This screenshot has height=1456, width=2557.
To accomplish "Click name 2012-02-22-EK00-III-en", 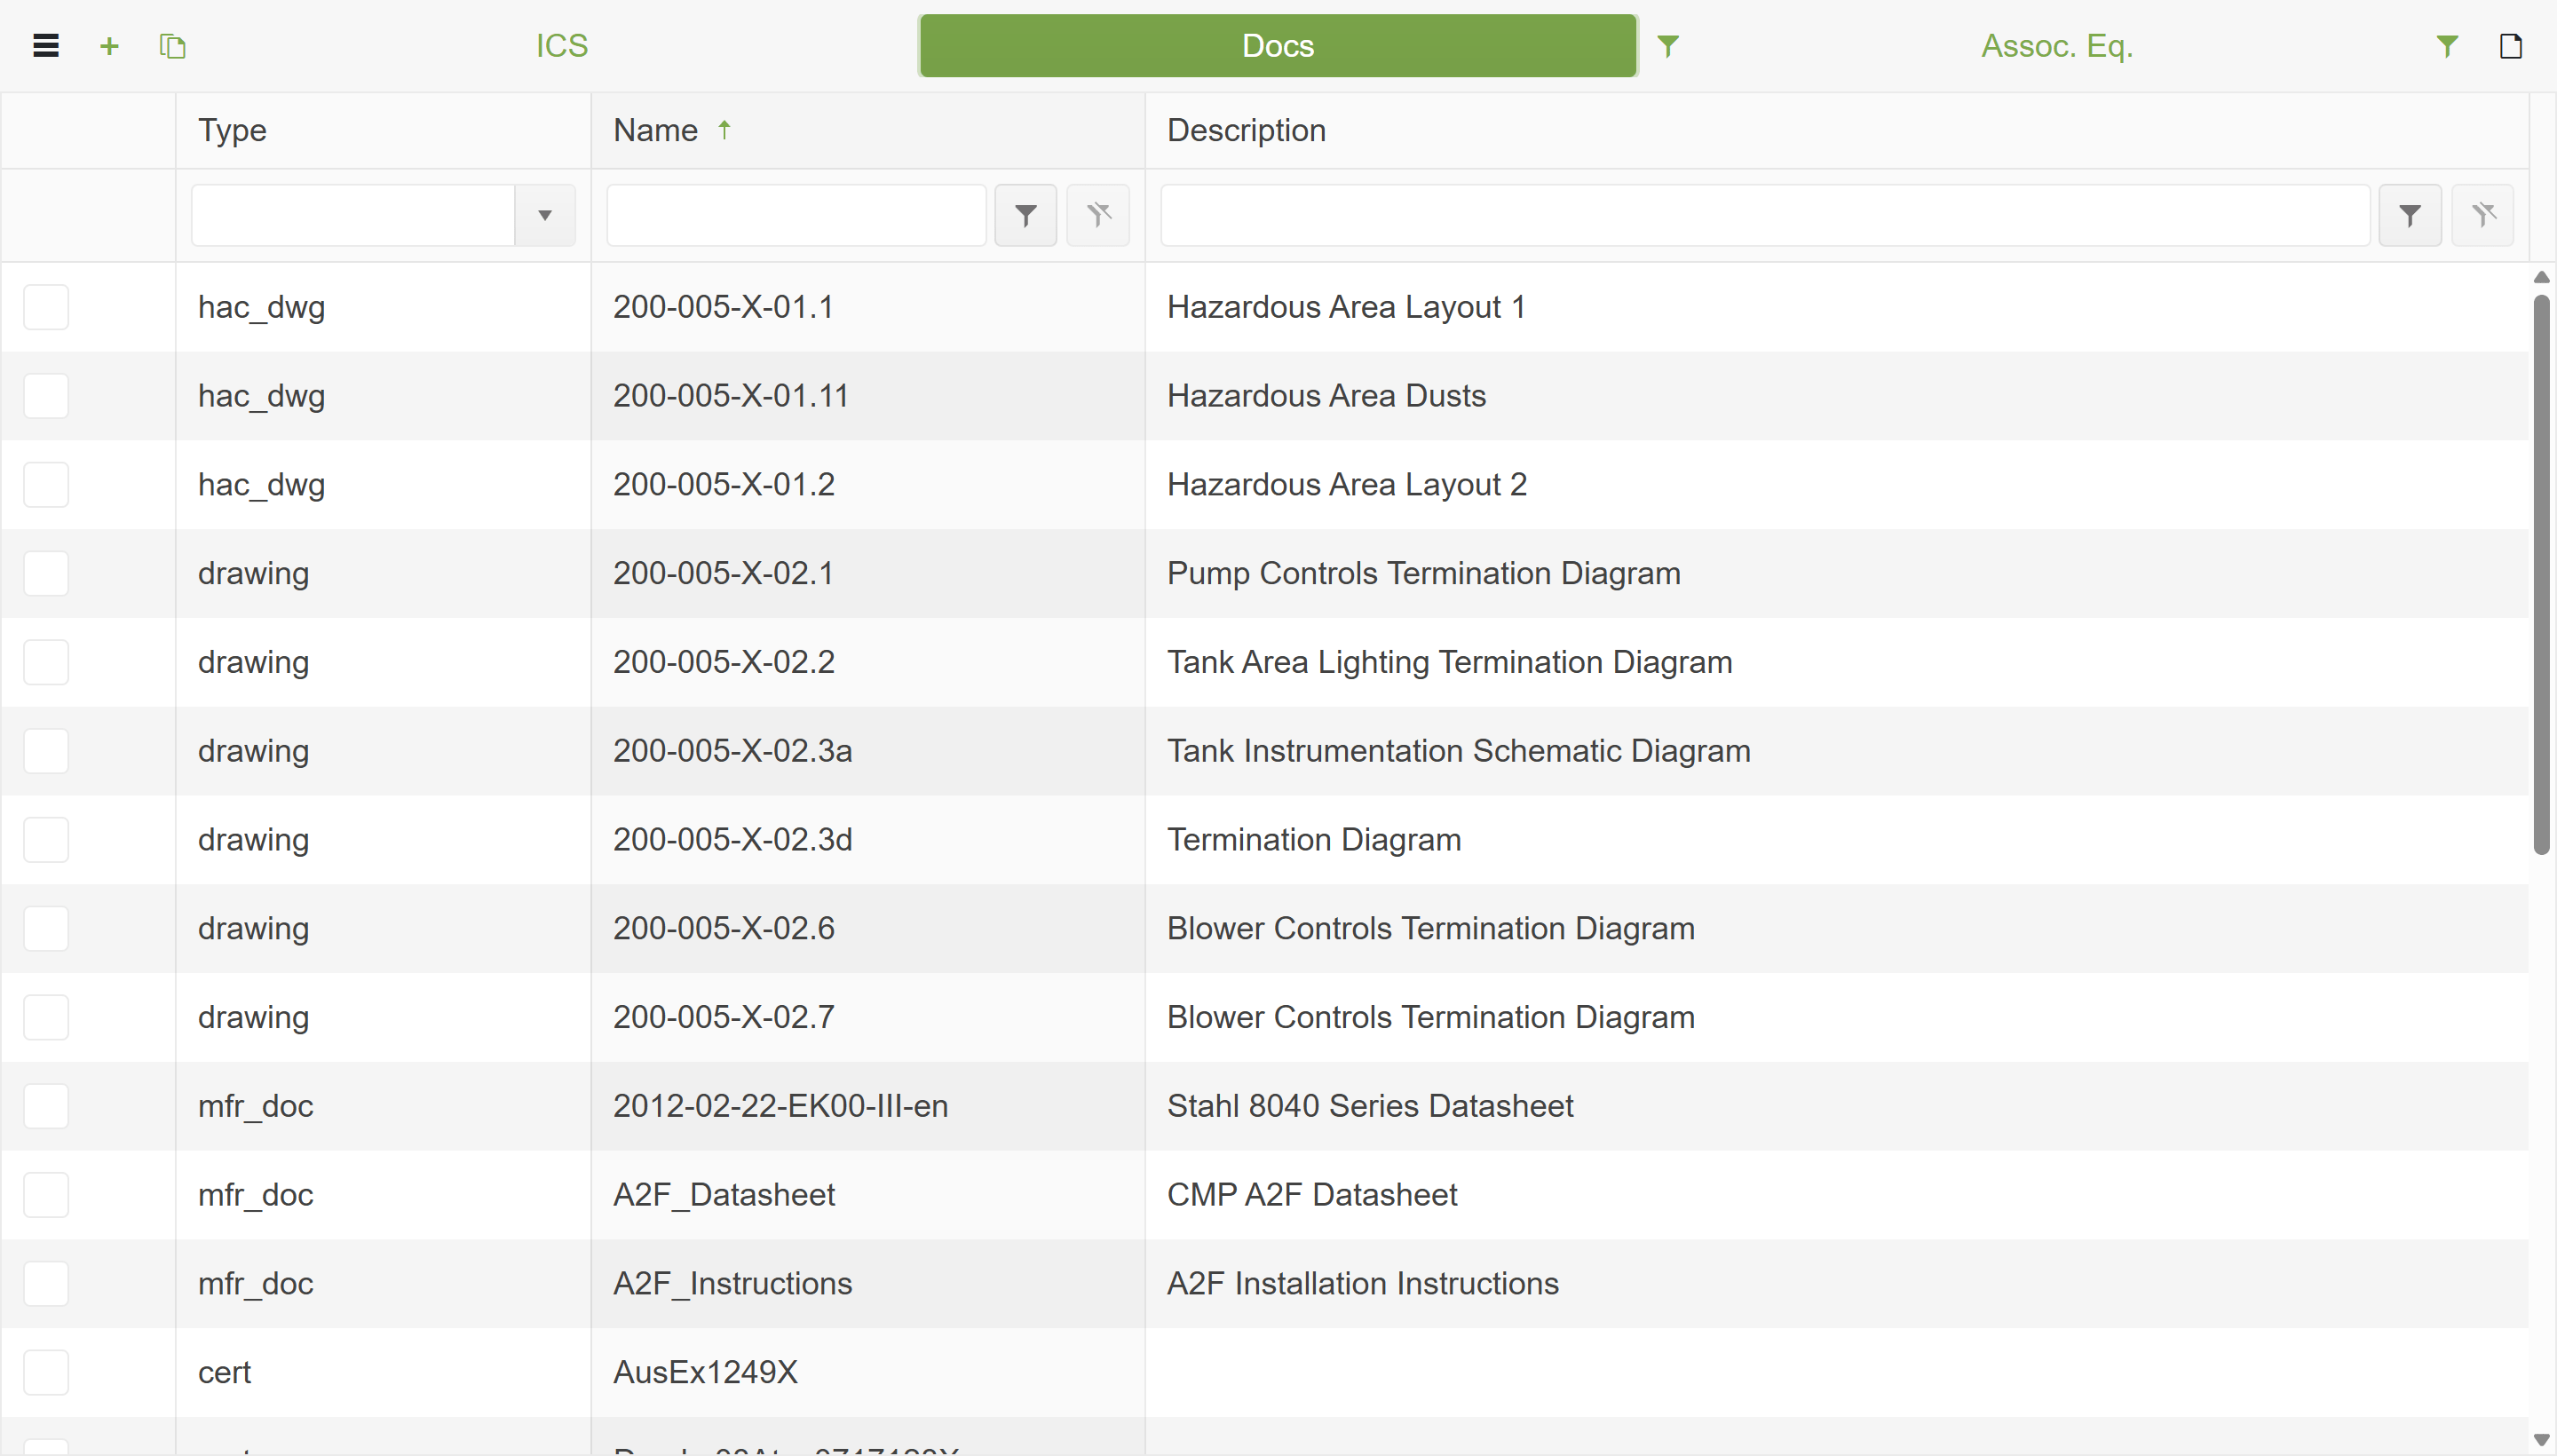I will click(x=781, y=1106).
